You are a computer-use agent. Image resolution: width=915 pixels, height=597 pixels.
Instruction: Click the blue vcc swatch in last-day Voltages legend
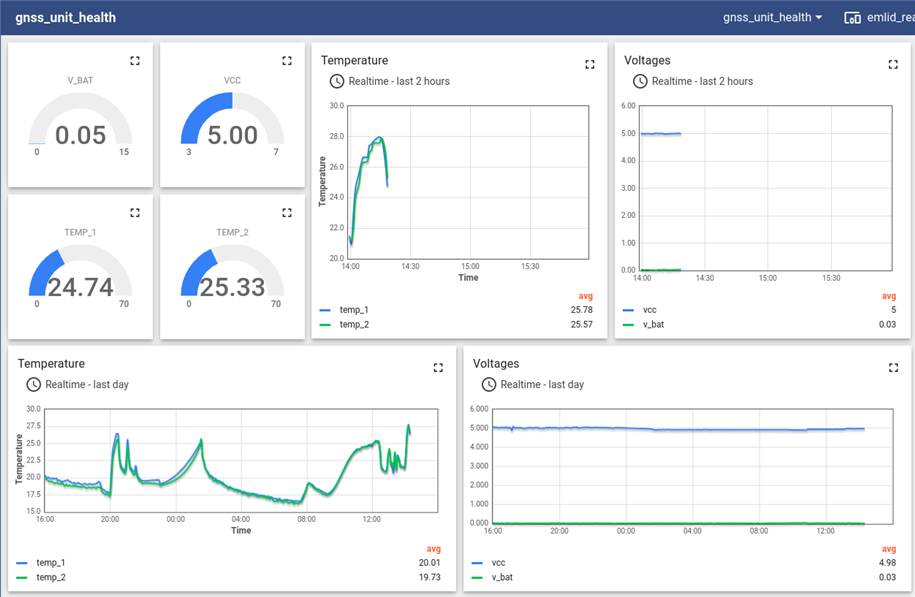point(479,563)
